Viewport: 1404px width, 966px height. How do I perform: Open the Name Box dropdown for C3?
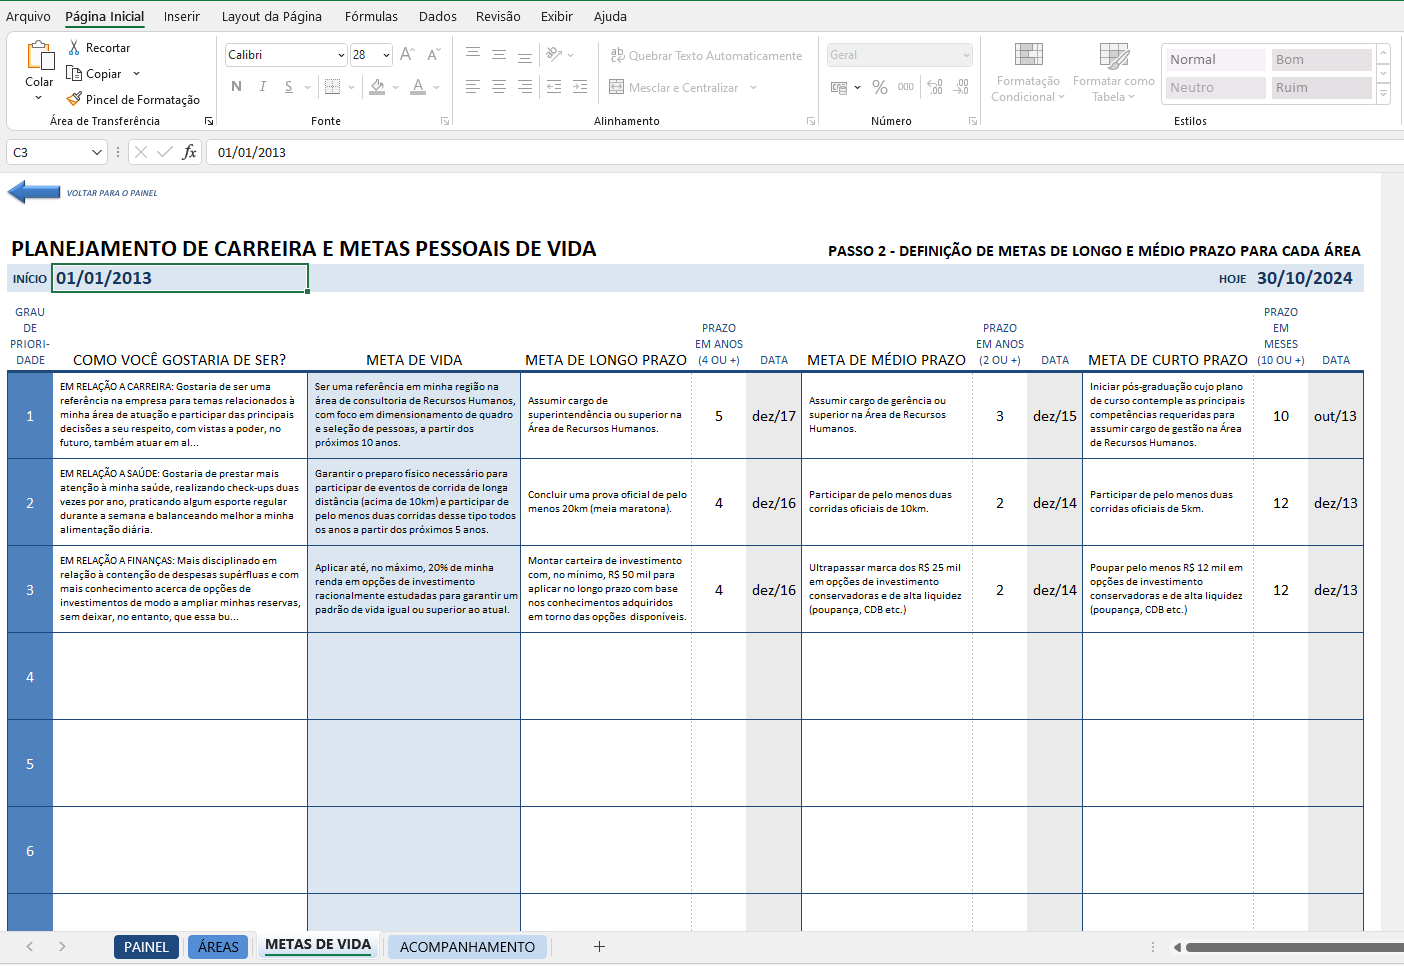coord(97,152)
